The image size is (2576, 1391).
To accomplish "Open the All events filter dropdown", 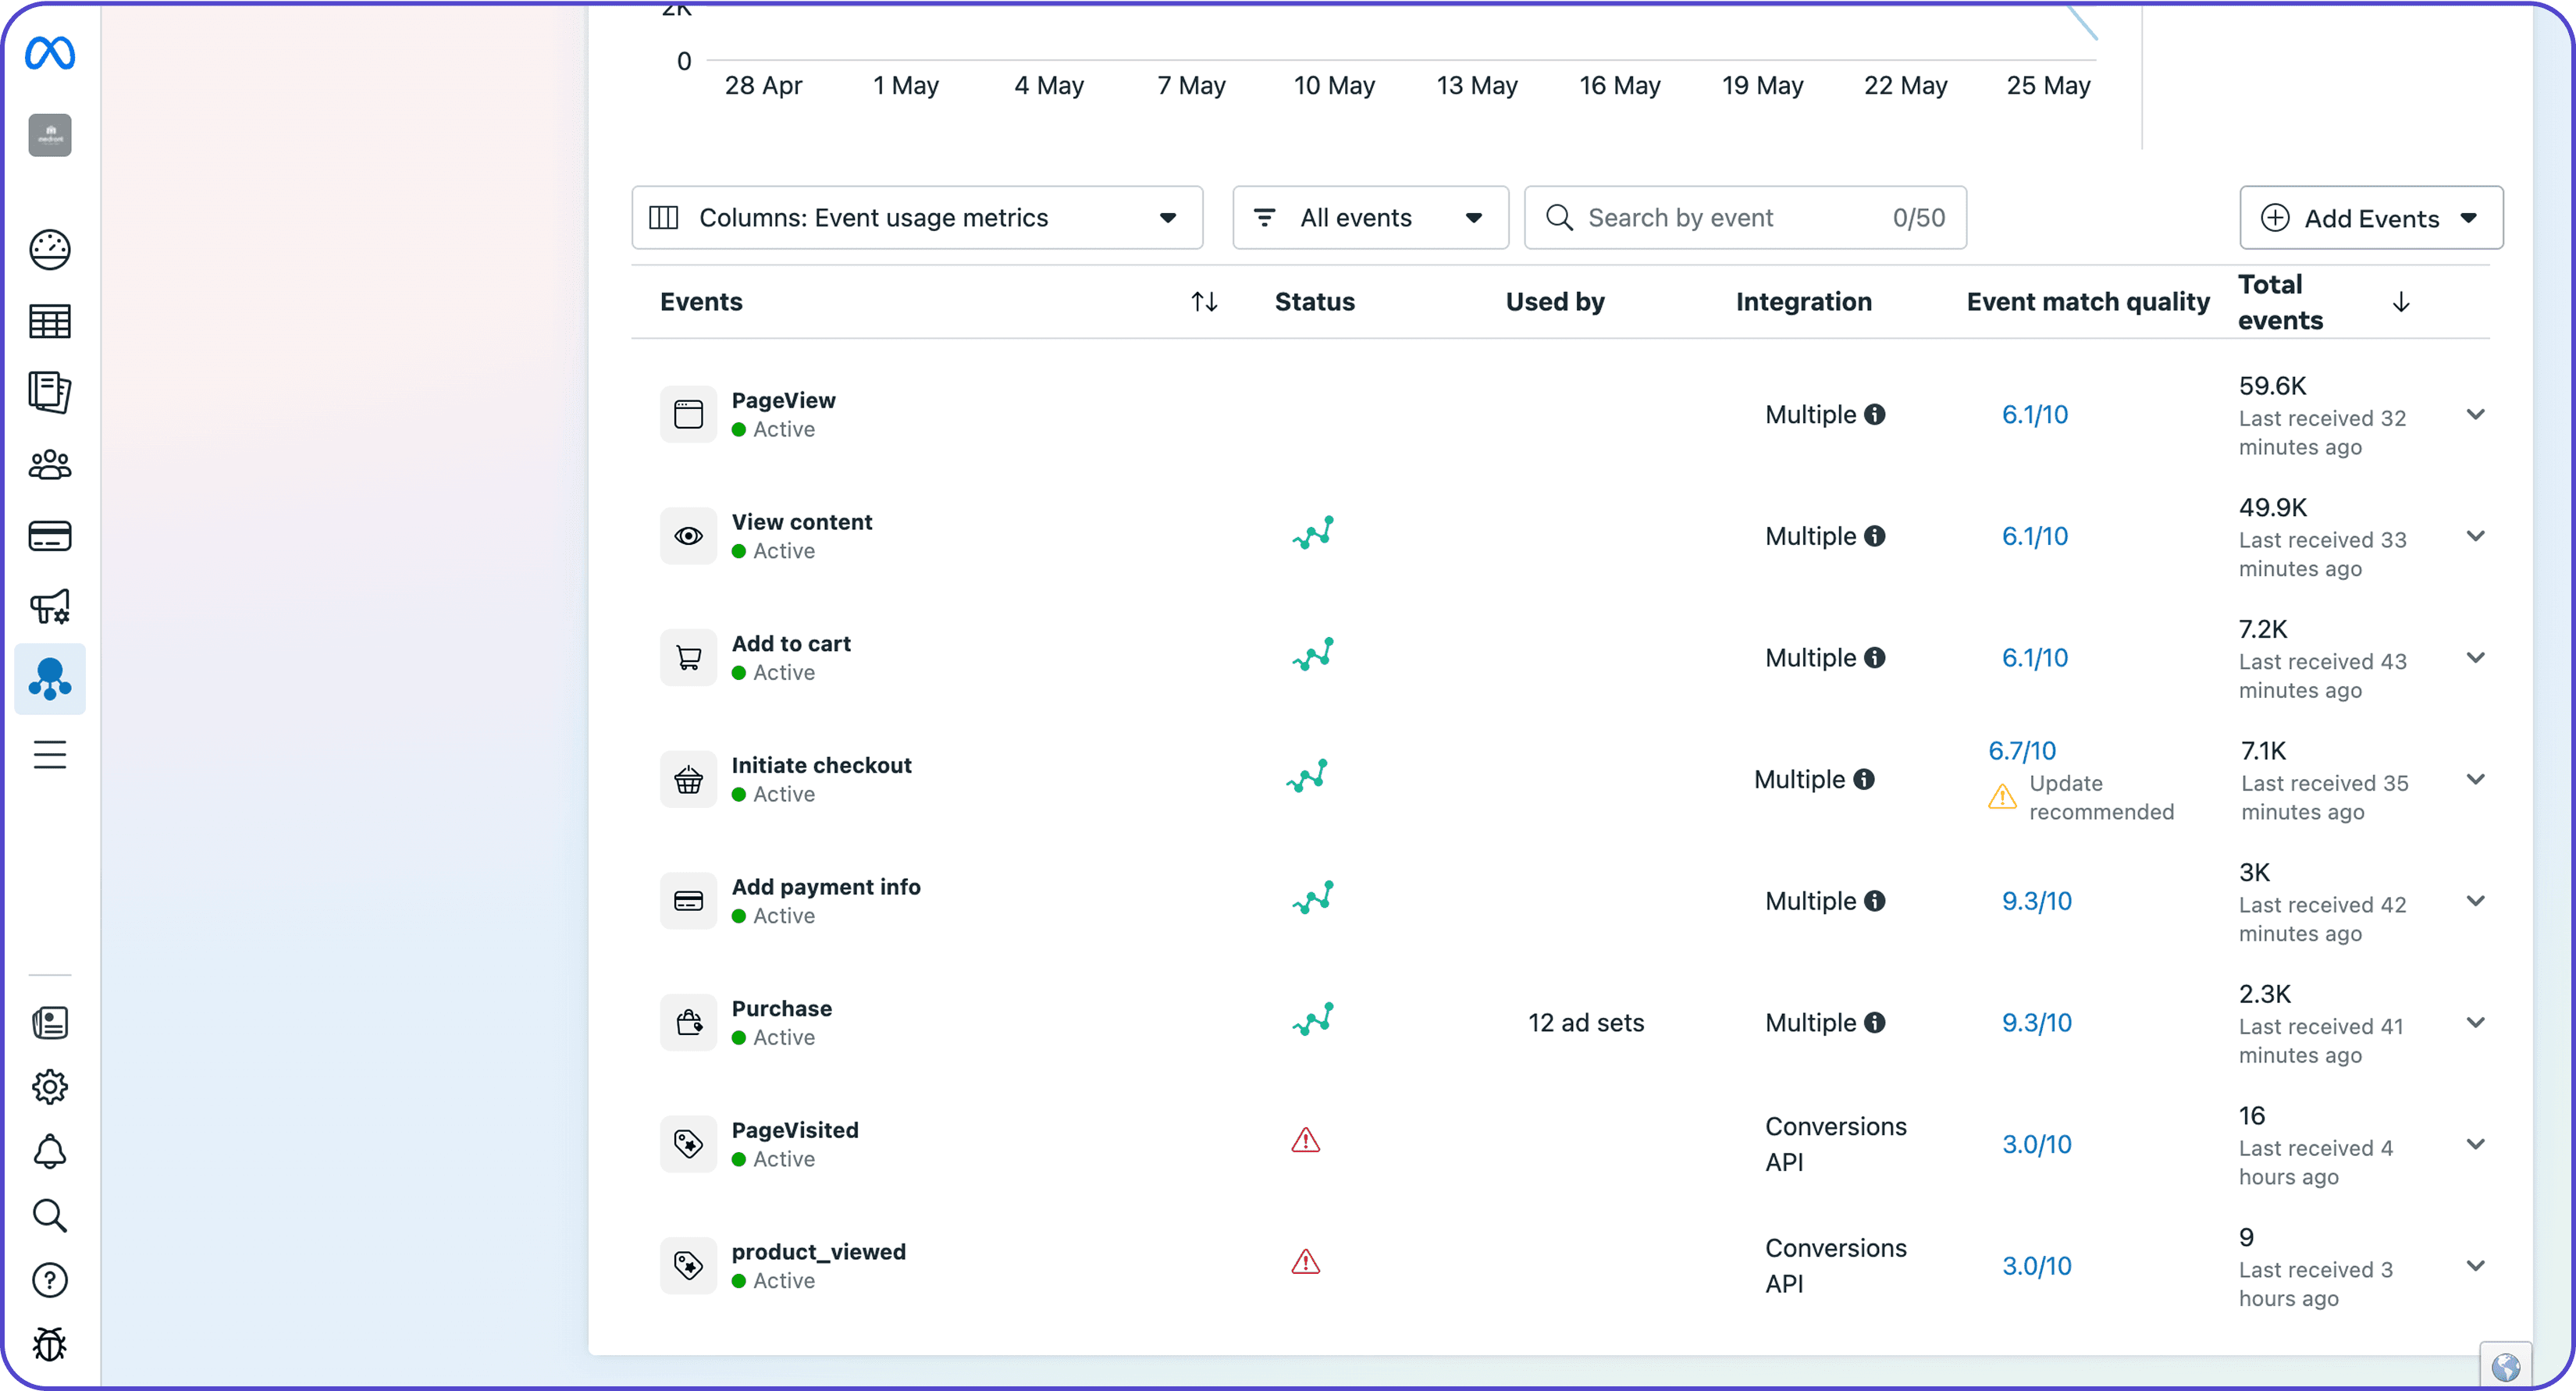I will click(x=1369, y=218).
